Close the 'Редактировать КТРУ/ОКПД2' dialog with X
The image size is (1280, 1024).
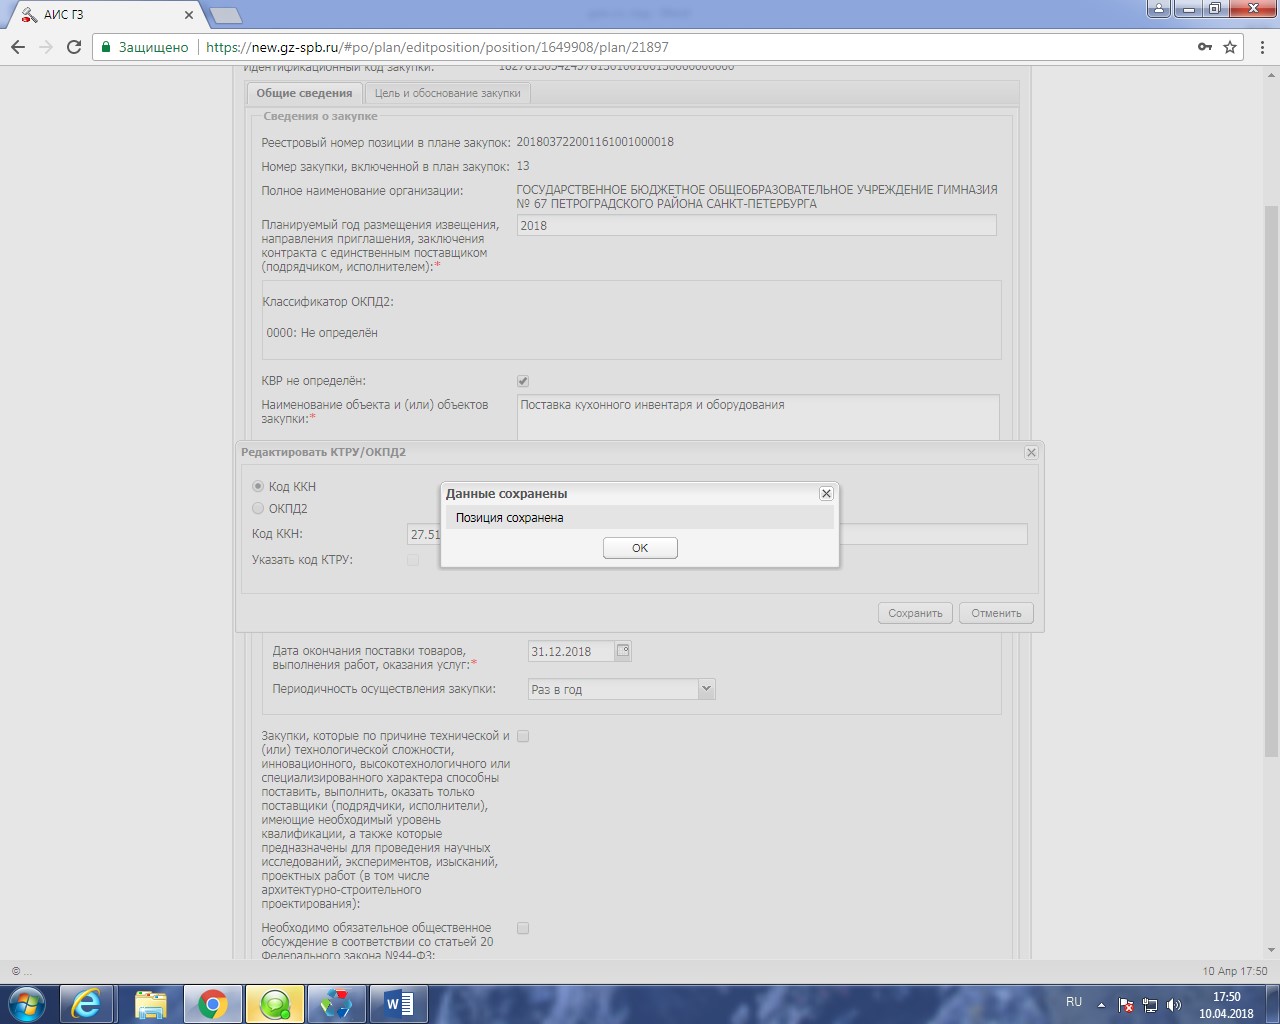point(1031,452)
